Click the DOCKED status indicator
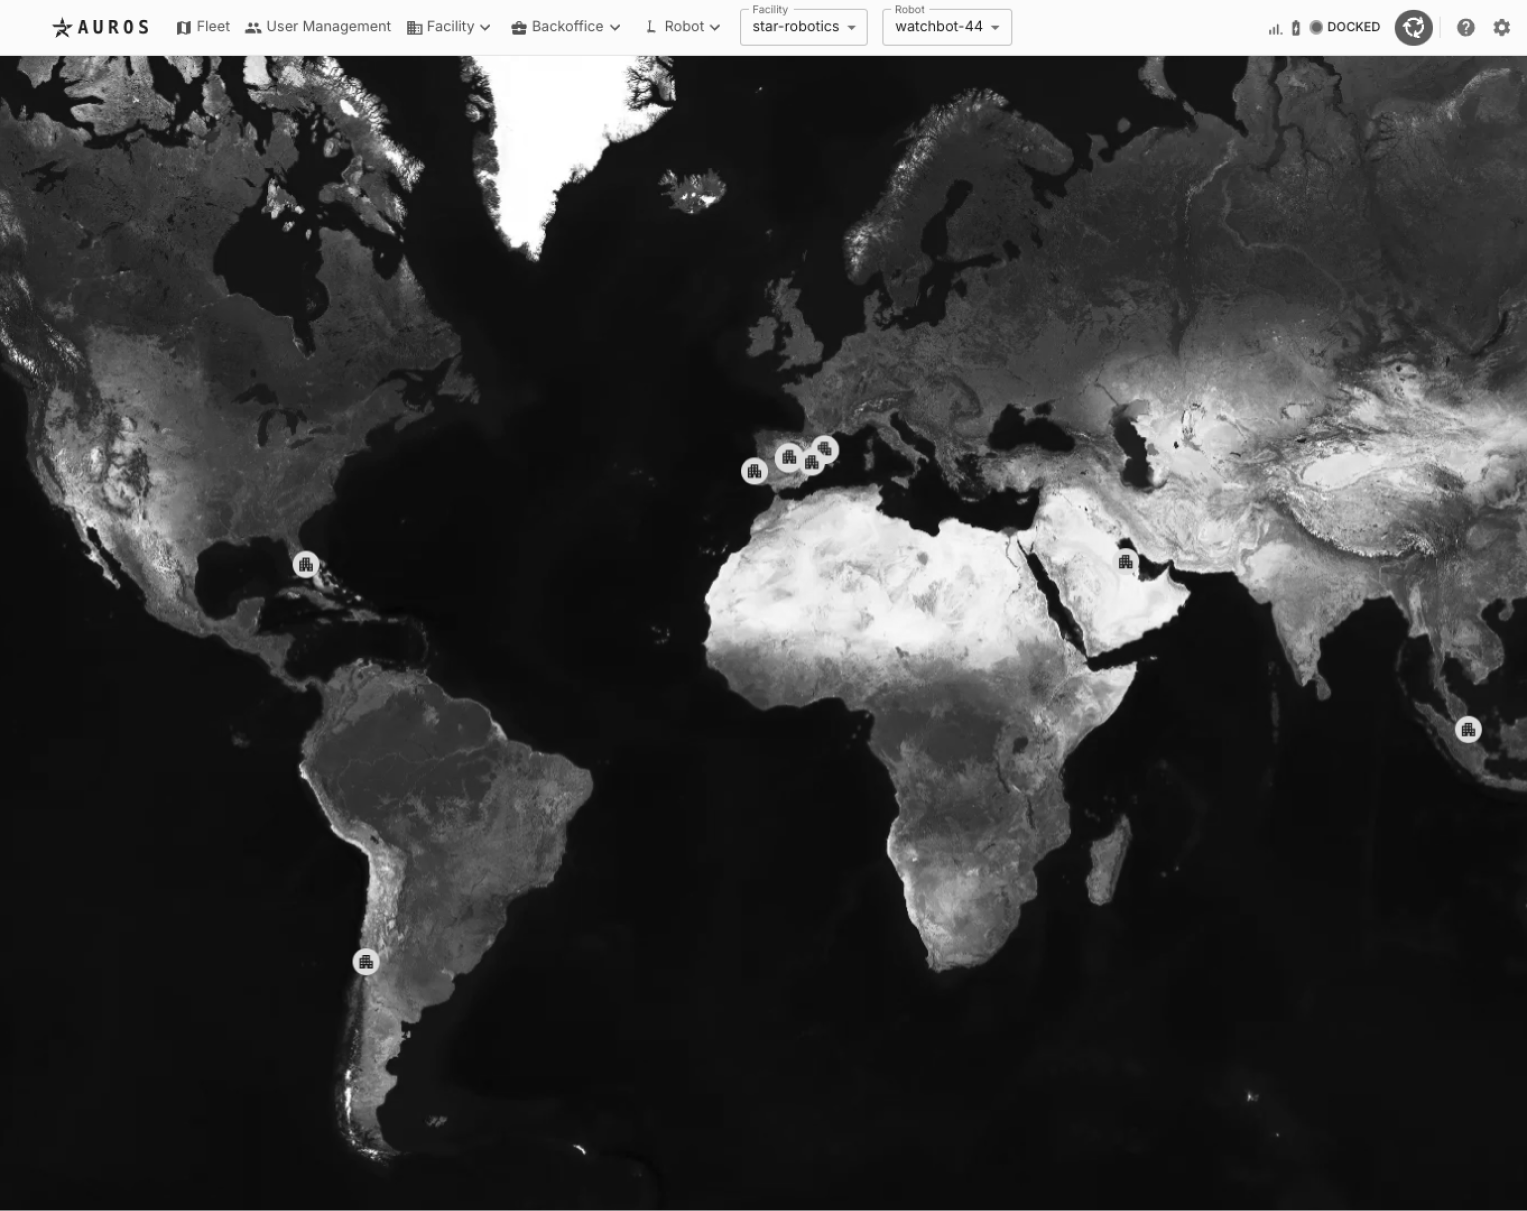Viewport: 1527px width, 1211px height. pos(1345,27)
